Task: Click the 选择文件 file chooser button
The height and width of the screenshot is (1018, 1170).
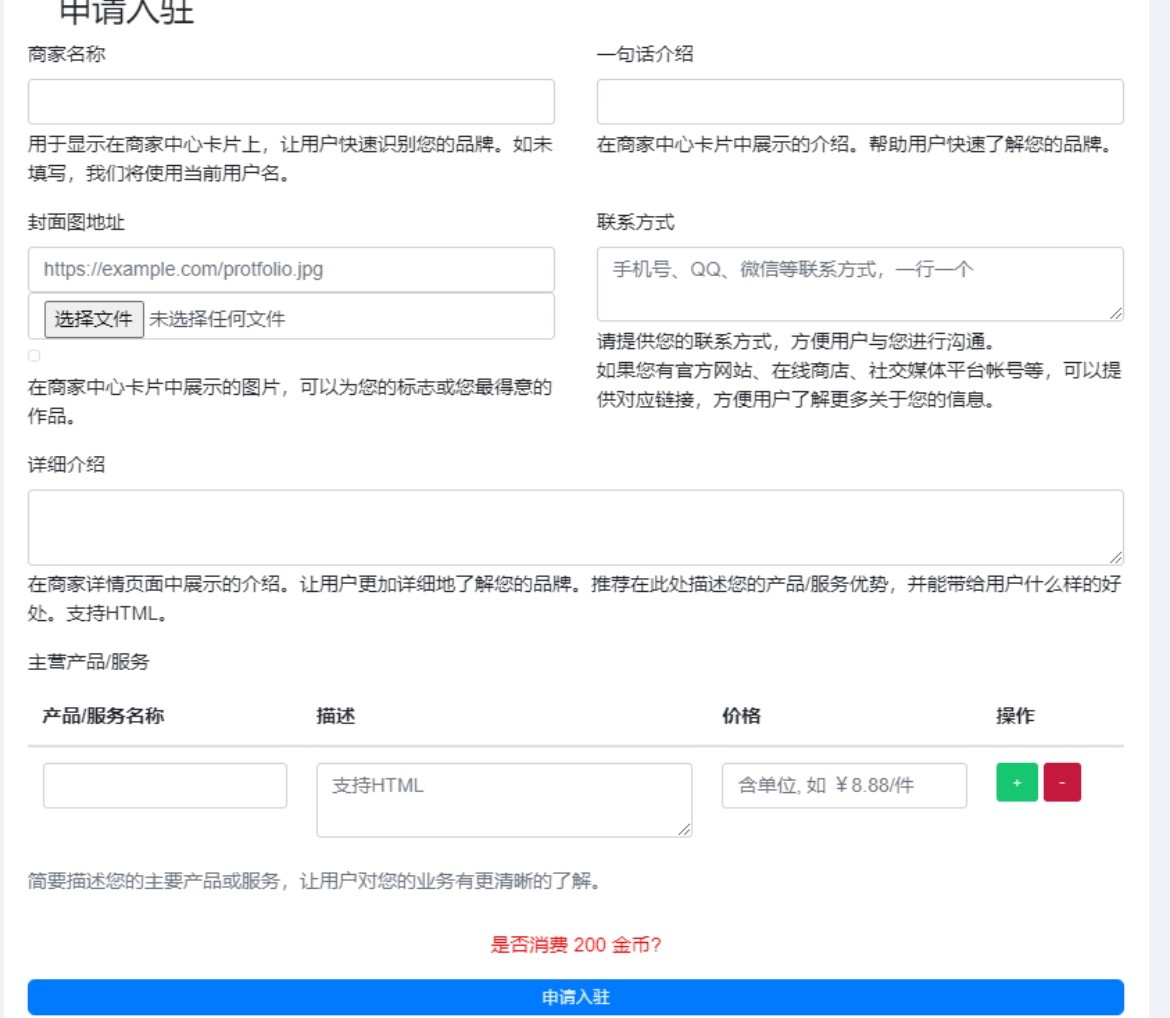Action: click(94, 319)
